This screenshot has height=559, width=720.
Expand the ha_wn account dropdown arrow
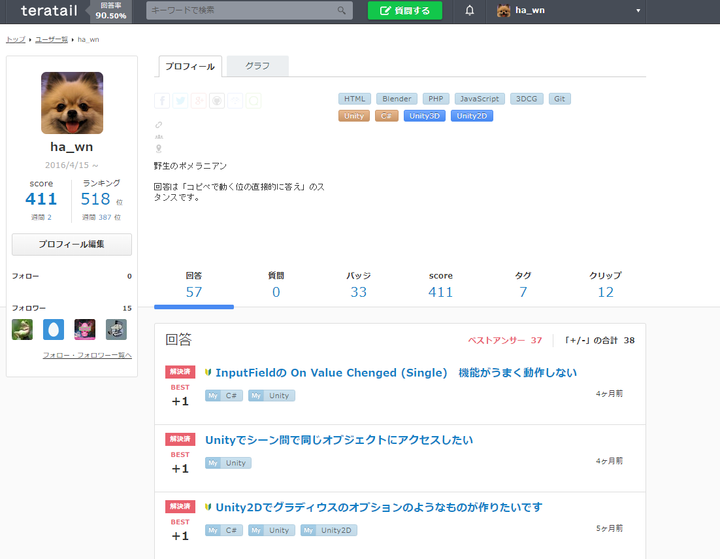click(638, 11)
